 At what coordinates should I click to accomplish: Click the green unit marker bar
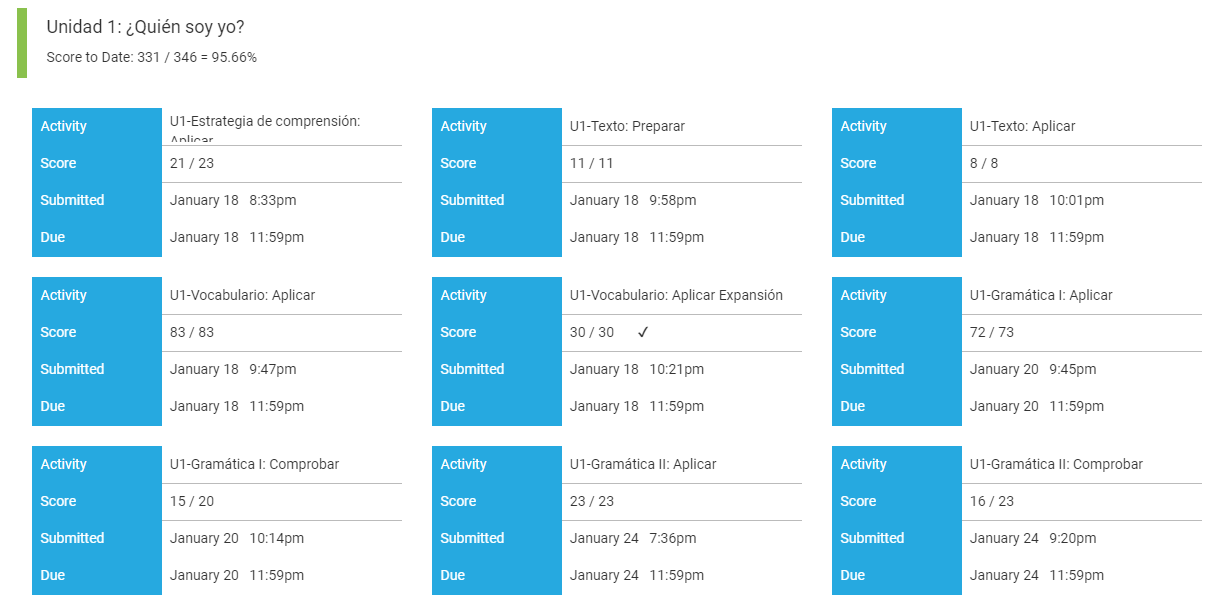point(22,42)
